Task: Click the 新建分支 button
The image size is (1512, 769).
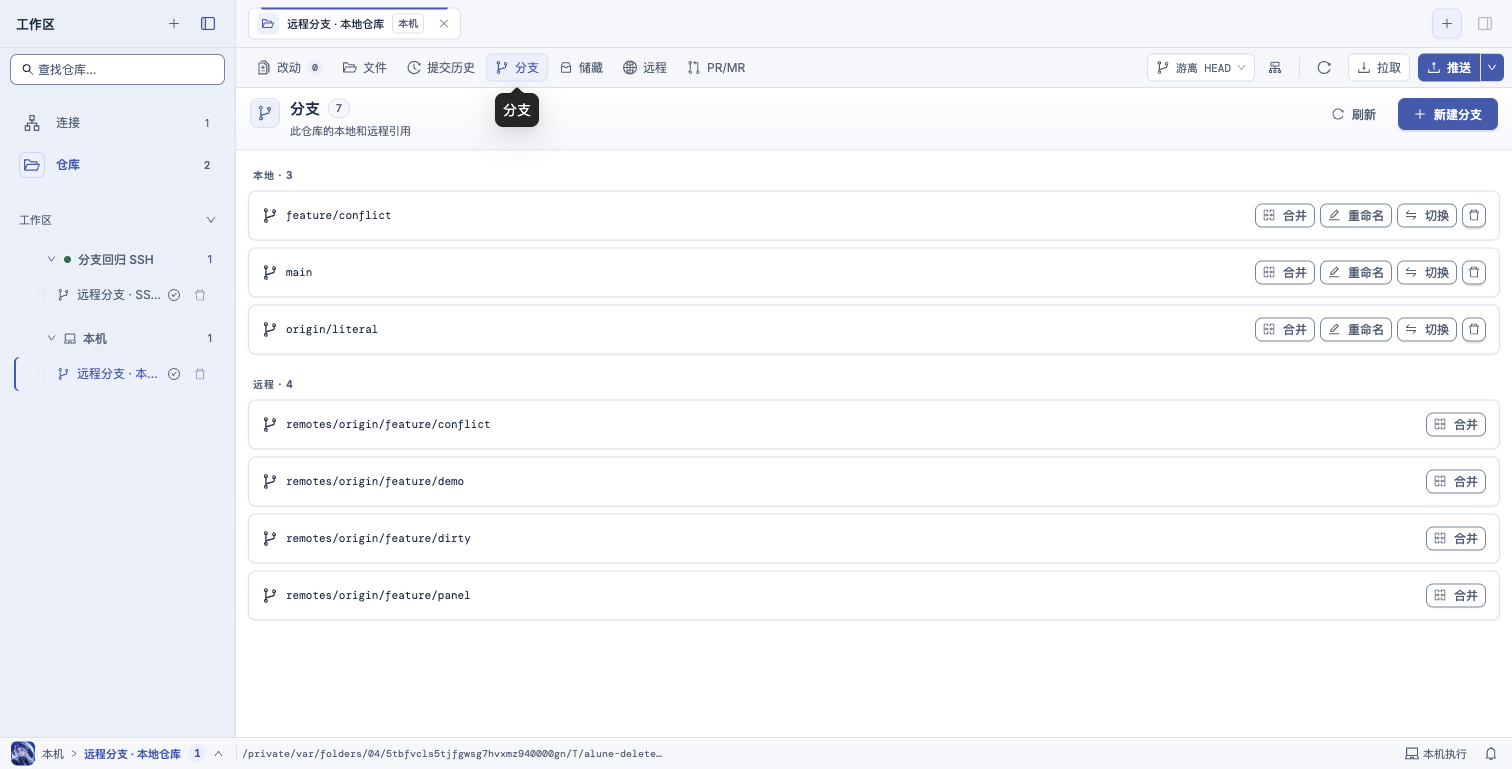Action: [x=1447, y=115]
